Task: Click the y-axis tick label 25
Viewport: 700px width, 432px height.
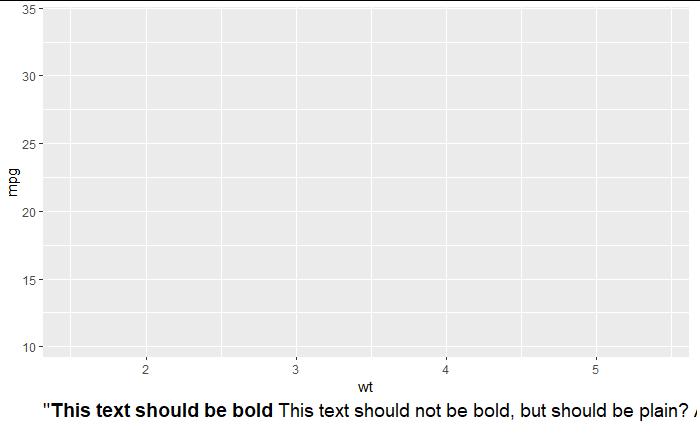Action: (x=29, y=145)
